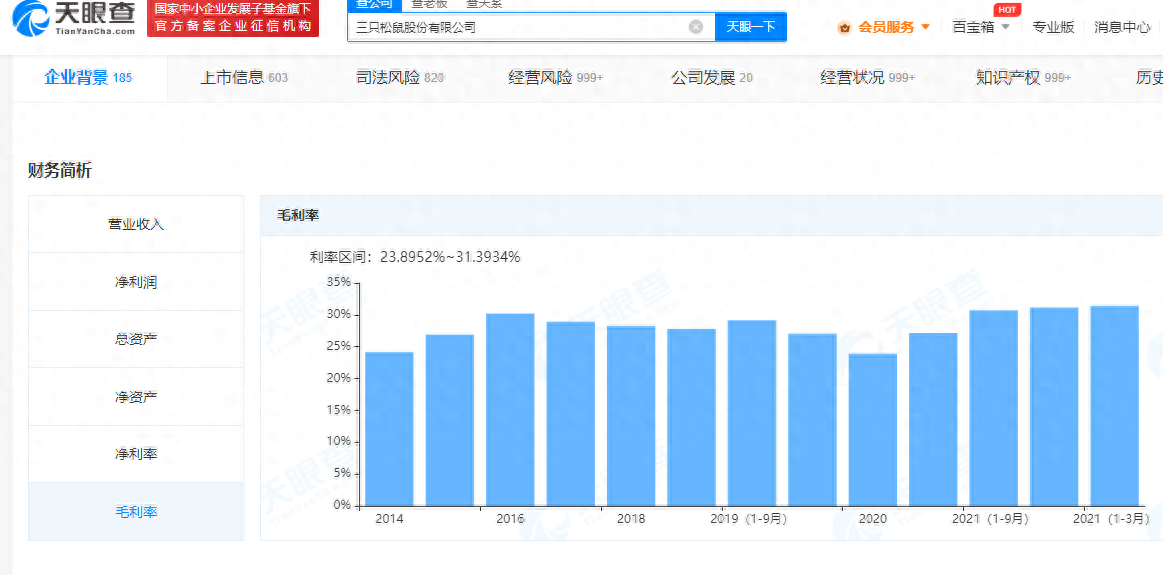Show the 总资产 chart
Image resolution: width=1163 pixels, height=575 pixels.
[136, 339]
